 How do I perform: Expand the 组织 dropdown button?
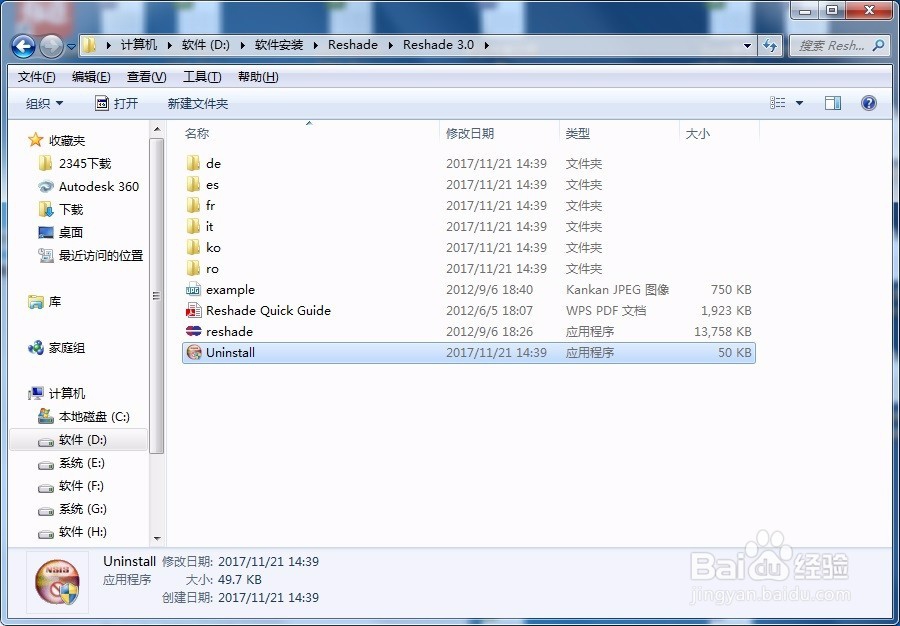44,104
